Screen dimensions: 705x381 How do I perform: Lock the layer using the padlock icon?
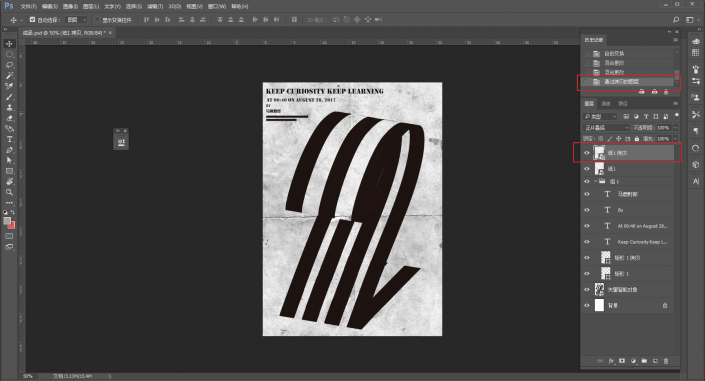click(x=637, y=139)
